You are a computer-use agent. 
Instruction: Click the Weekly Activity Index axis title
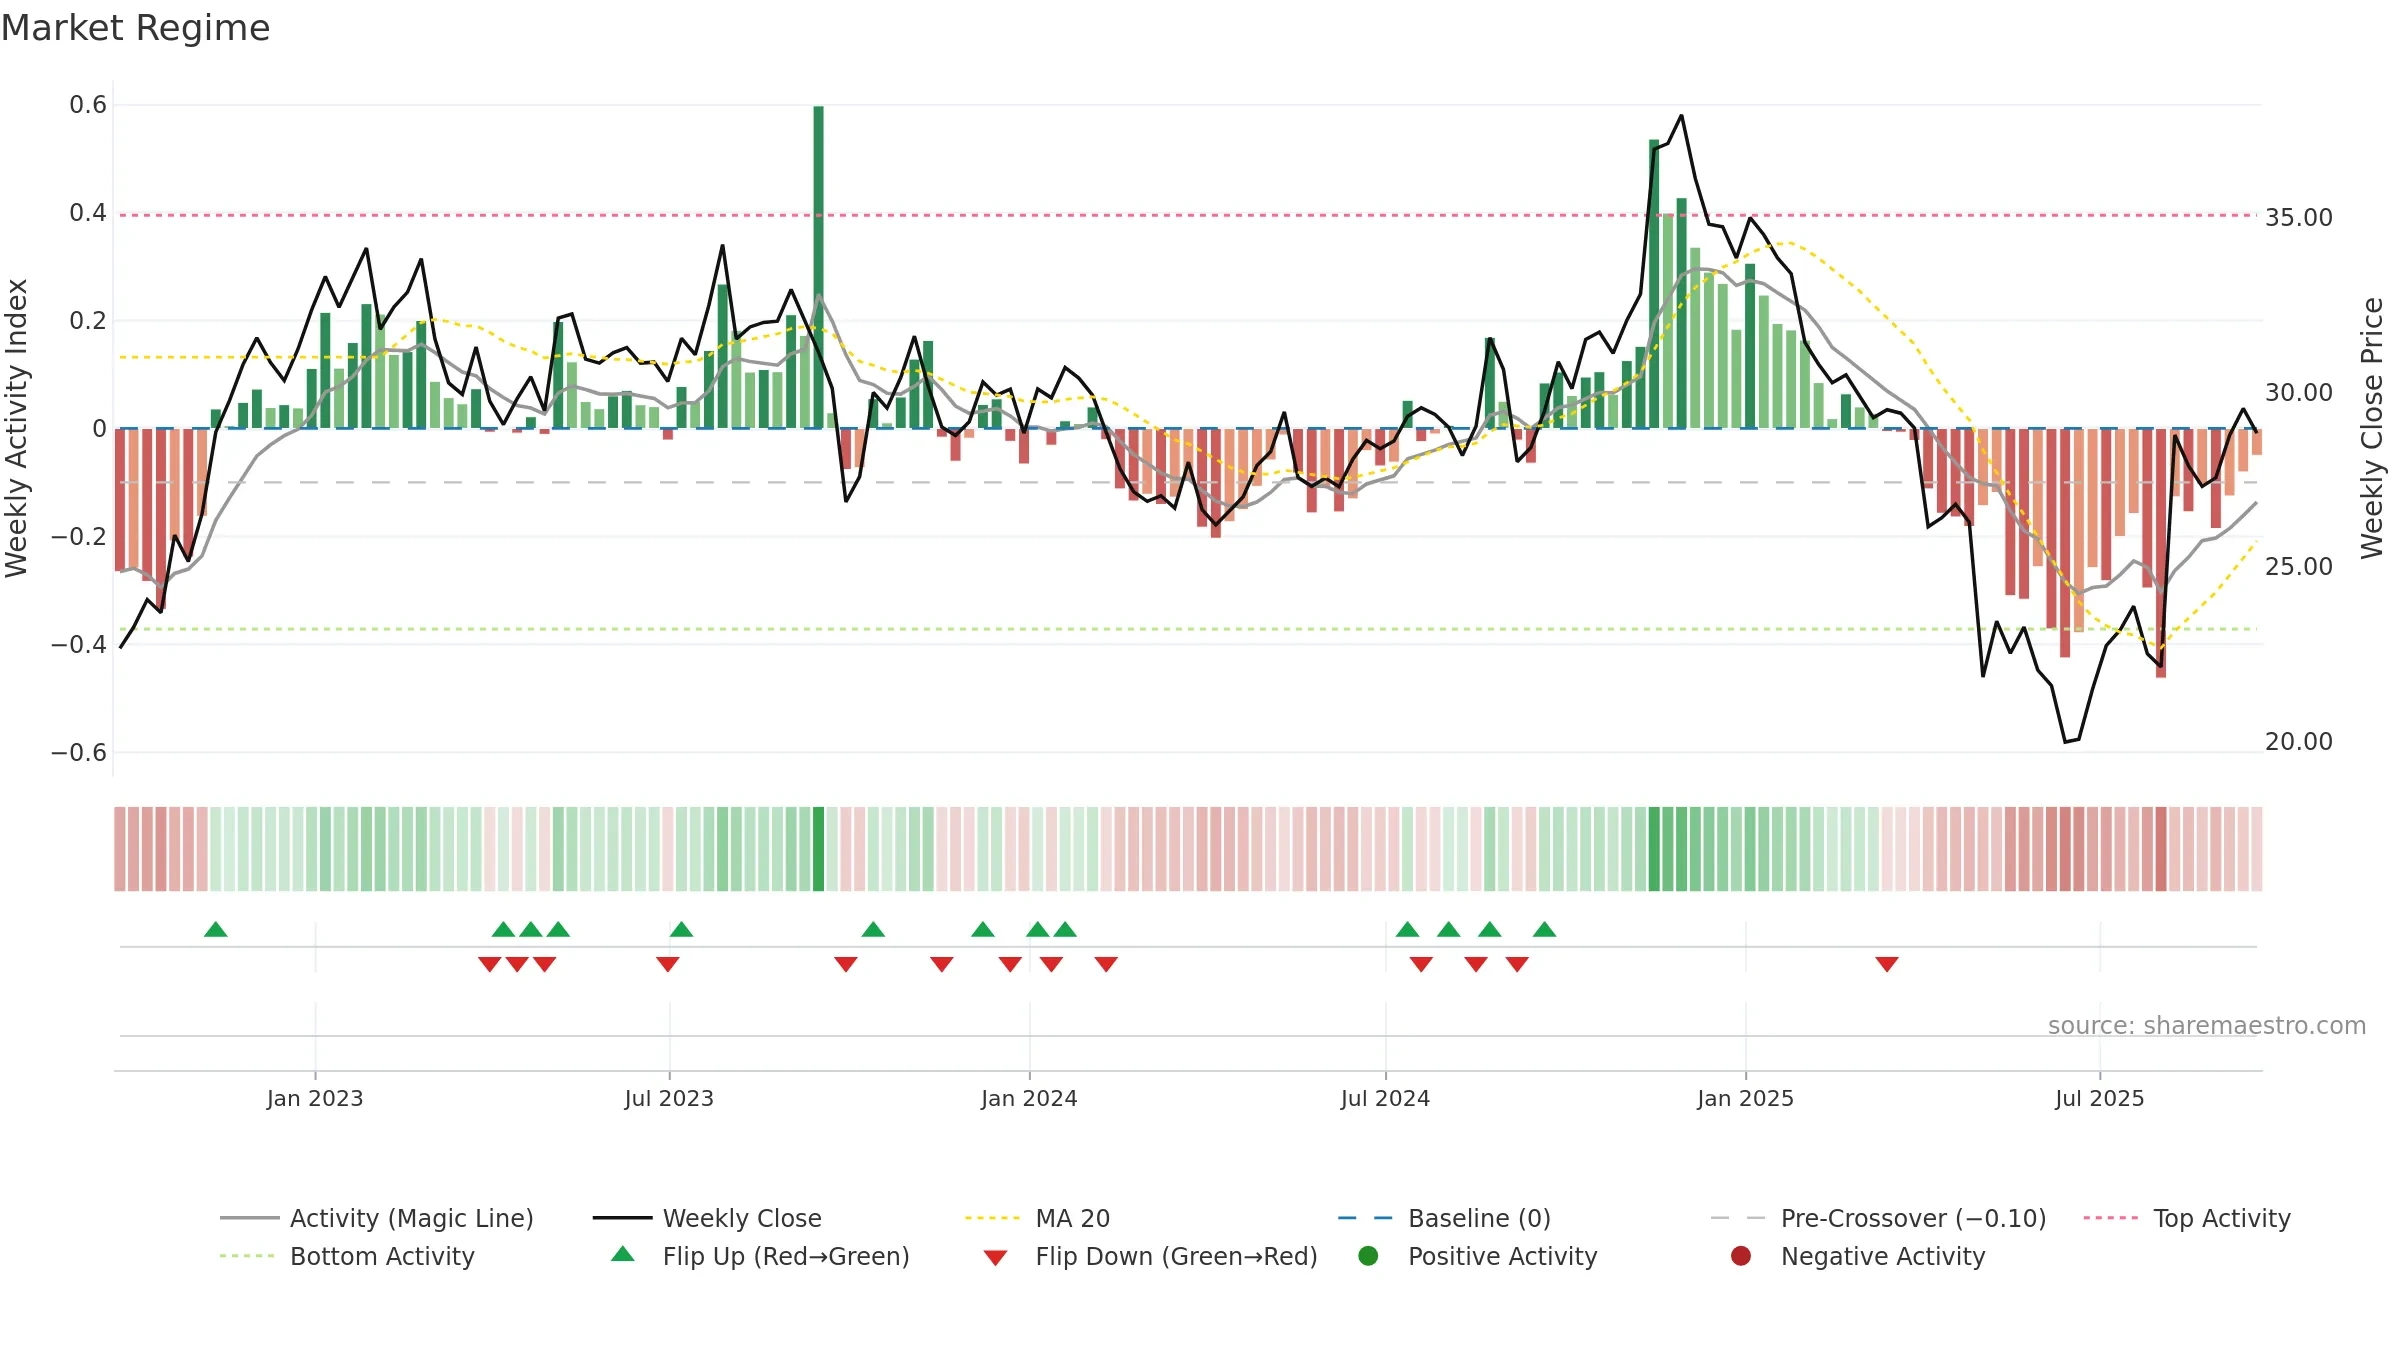point(17,428)
